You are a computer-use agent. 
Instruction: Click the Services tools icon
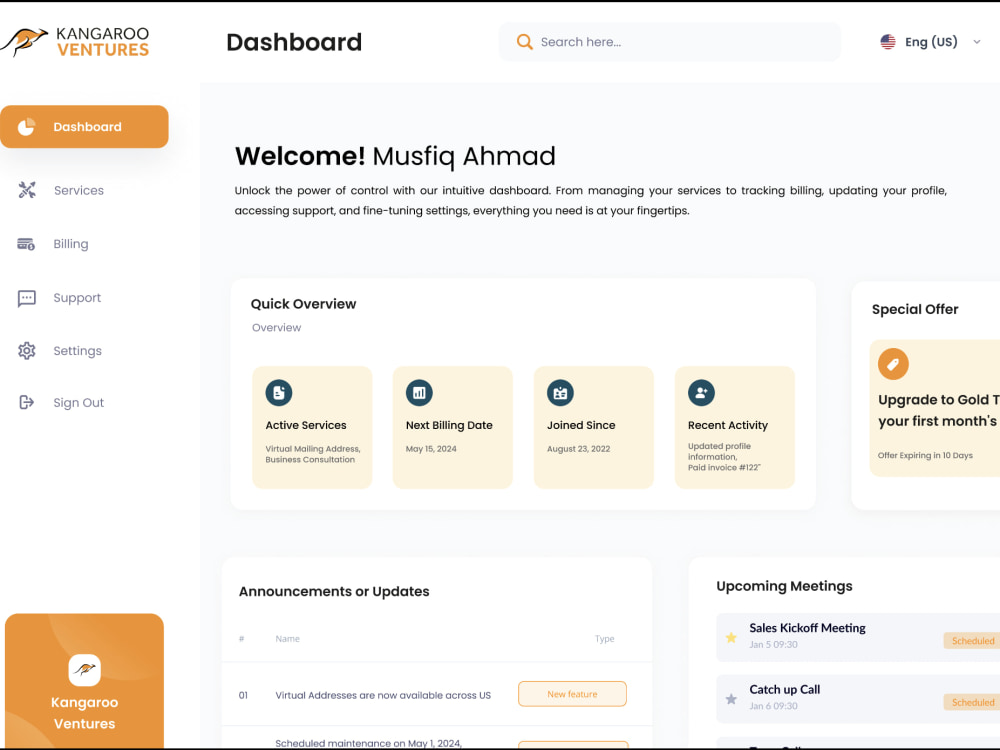[x=27, y=190]
